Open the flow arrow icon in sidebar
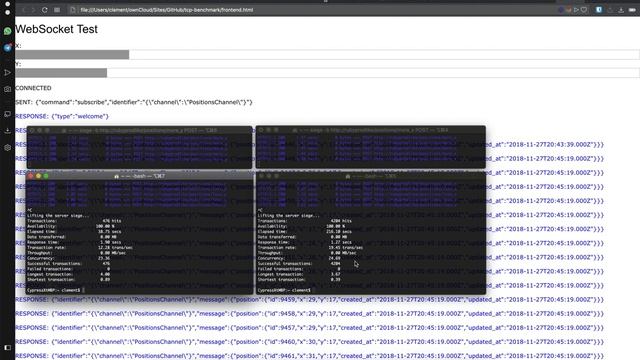640x360 pixels. (x=7, y=73)
